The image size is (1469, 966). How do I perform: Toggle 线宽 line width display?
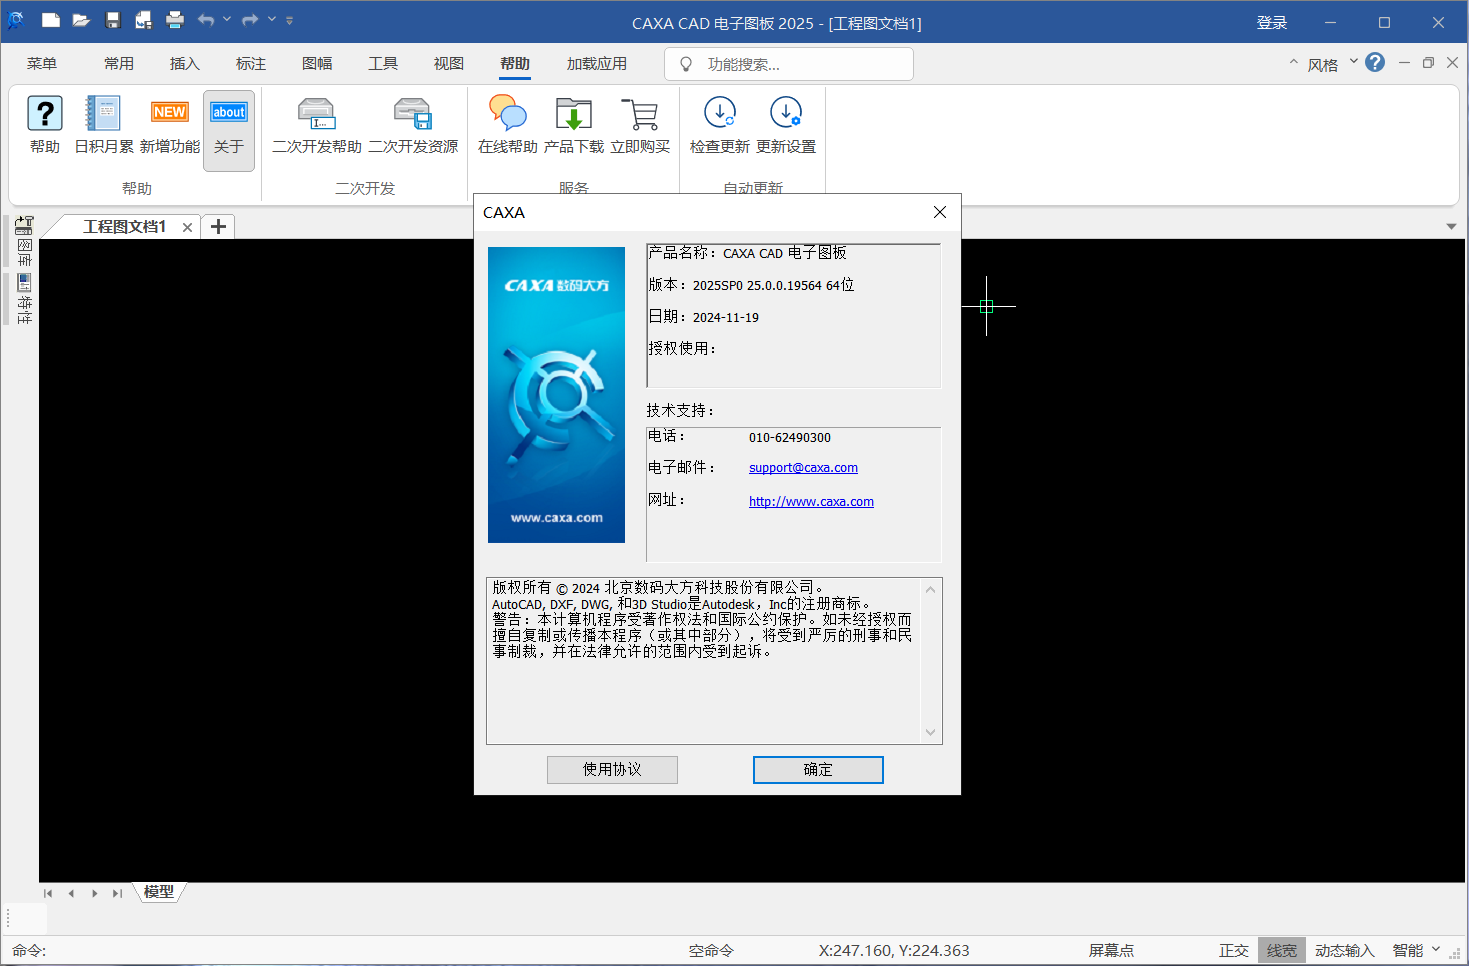1281,950
